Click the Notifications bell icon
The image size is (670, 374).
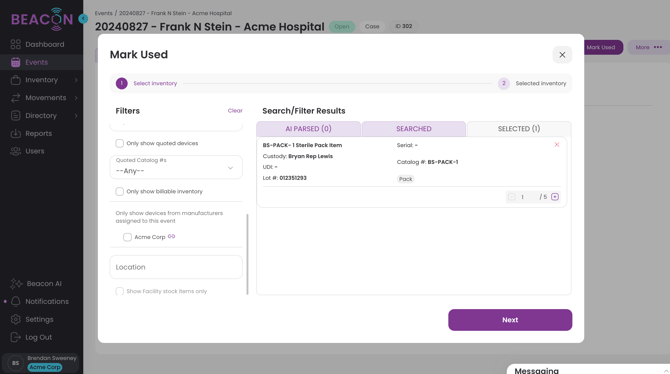click(15, 301)
